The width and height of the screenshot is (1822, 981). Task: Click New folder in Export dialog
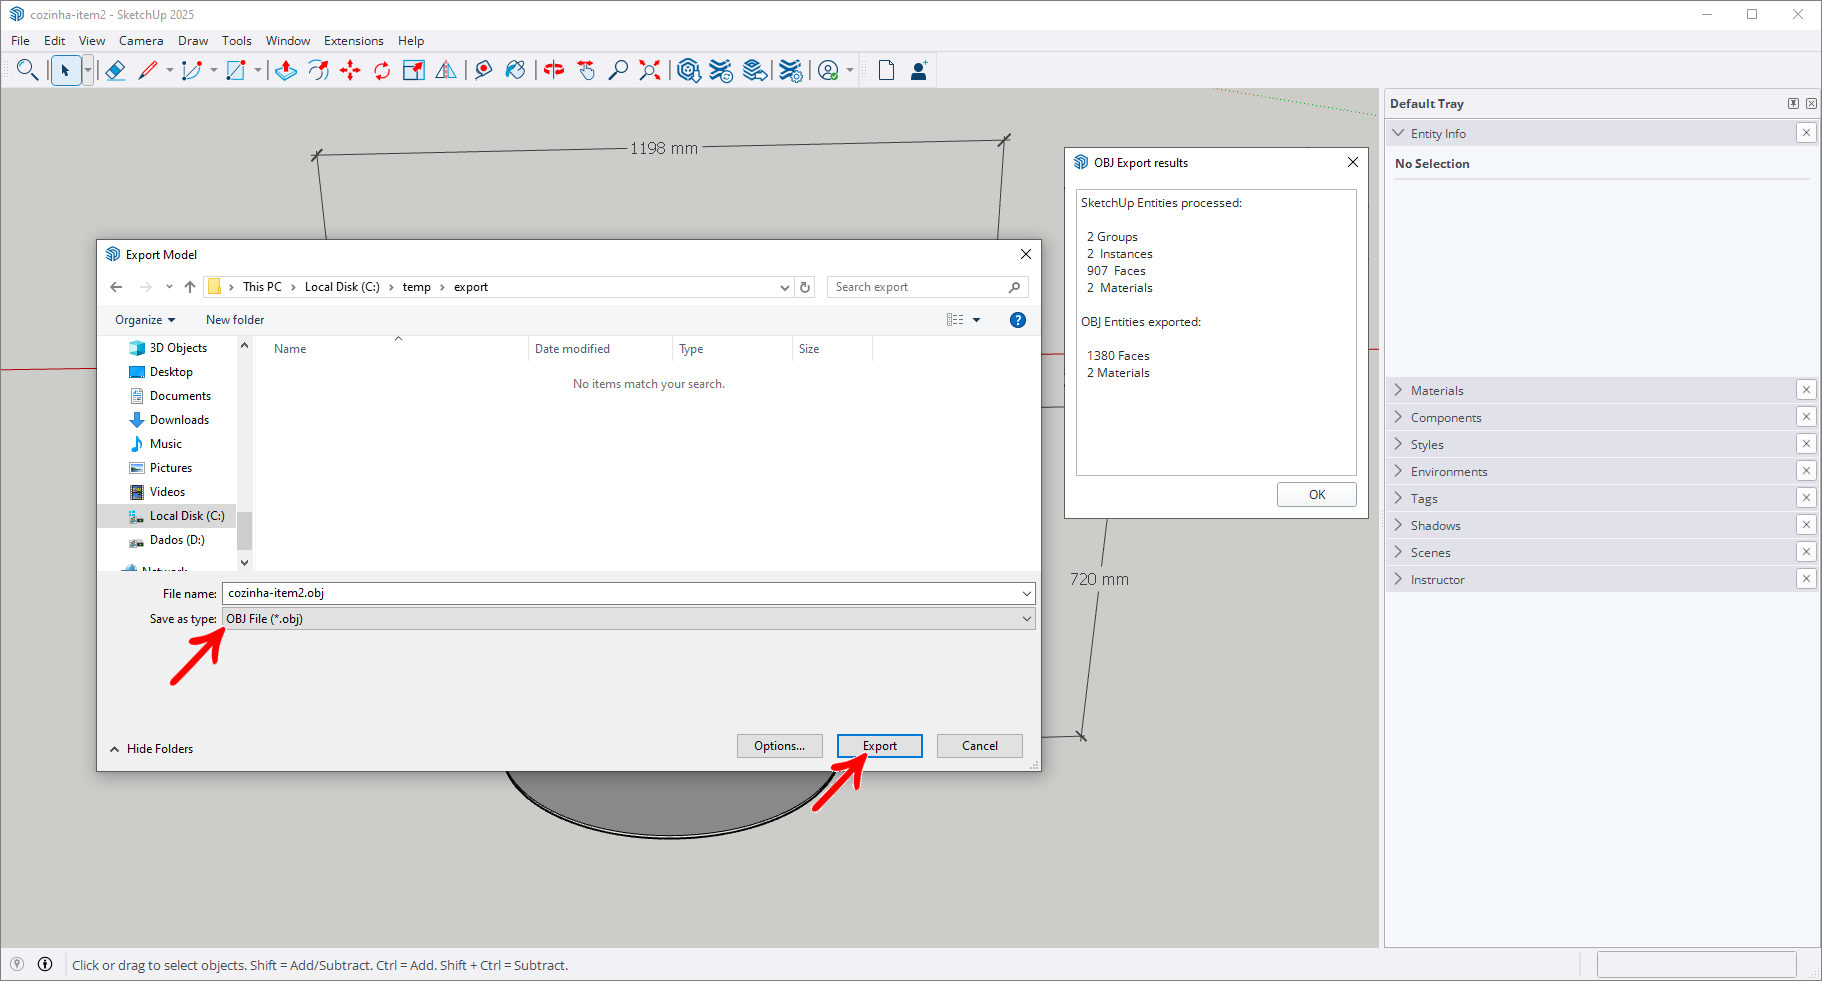(235, 320)
